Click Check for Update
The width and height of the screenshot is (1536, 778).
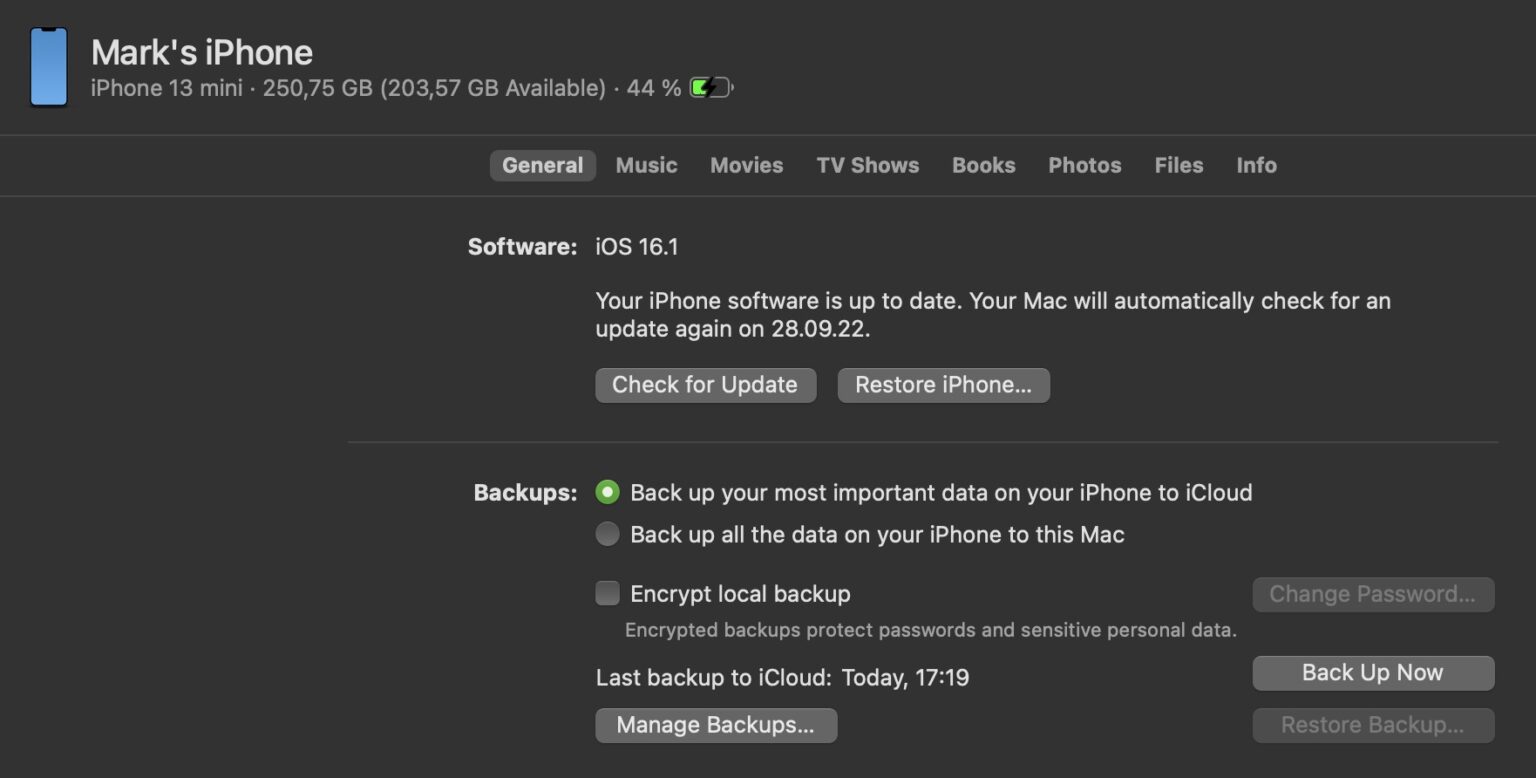click(x=705, y=385)
